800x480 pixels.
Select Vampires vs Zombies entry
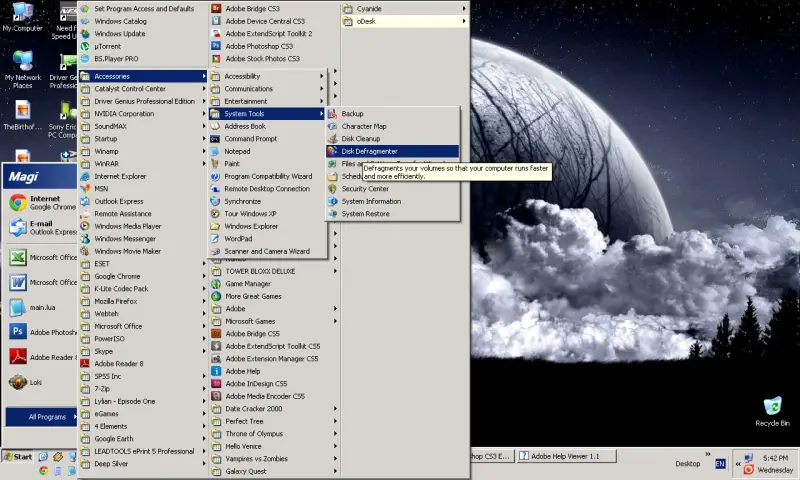[x=274, y=459]
